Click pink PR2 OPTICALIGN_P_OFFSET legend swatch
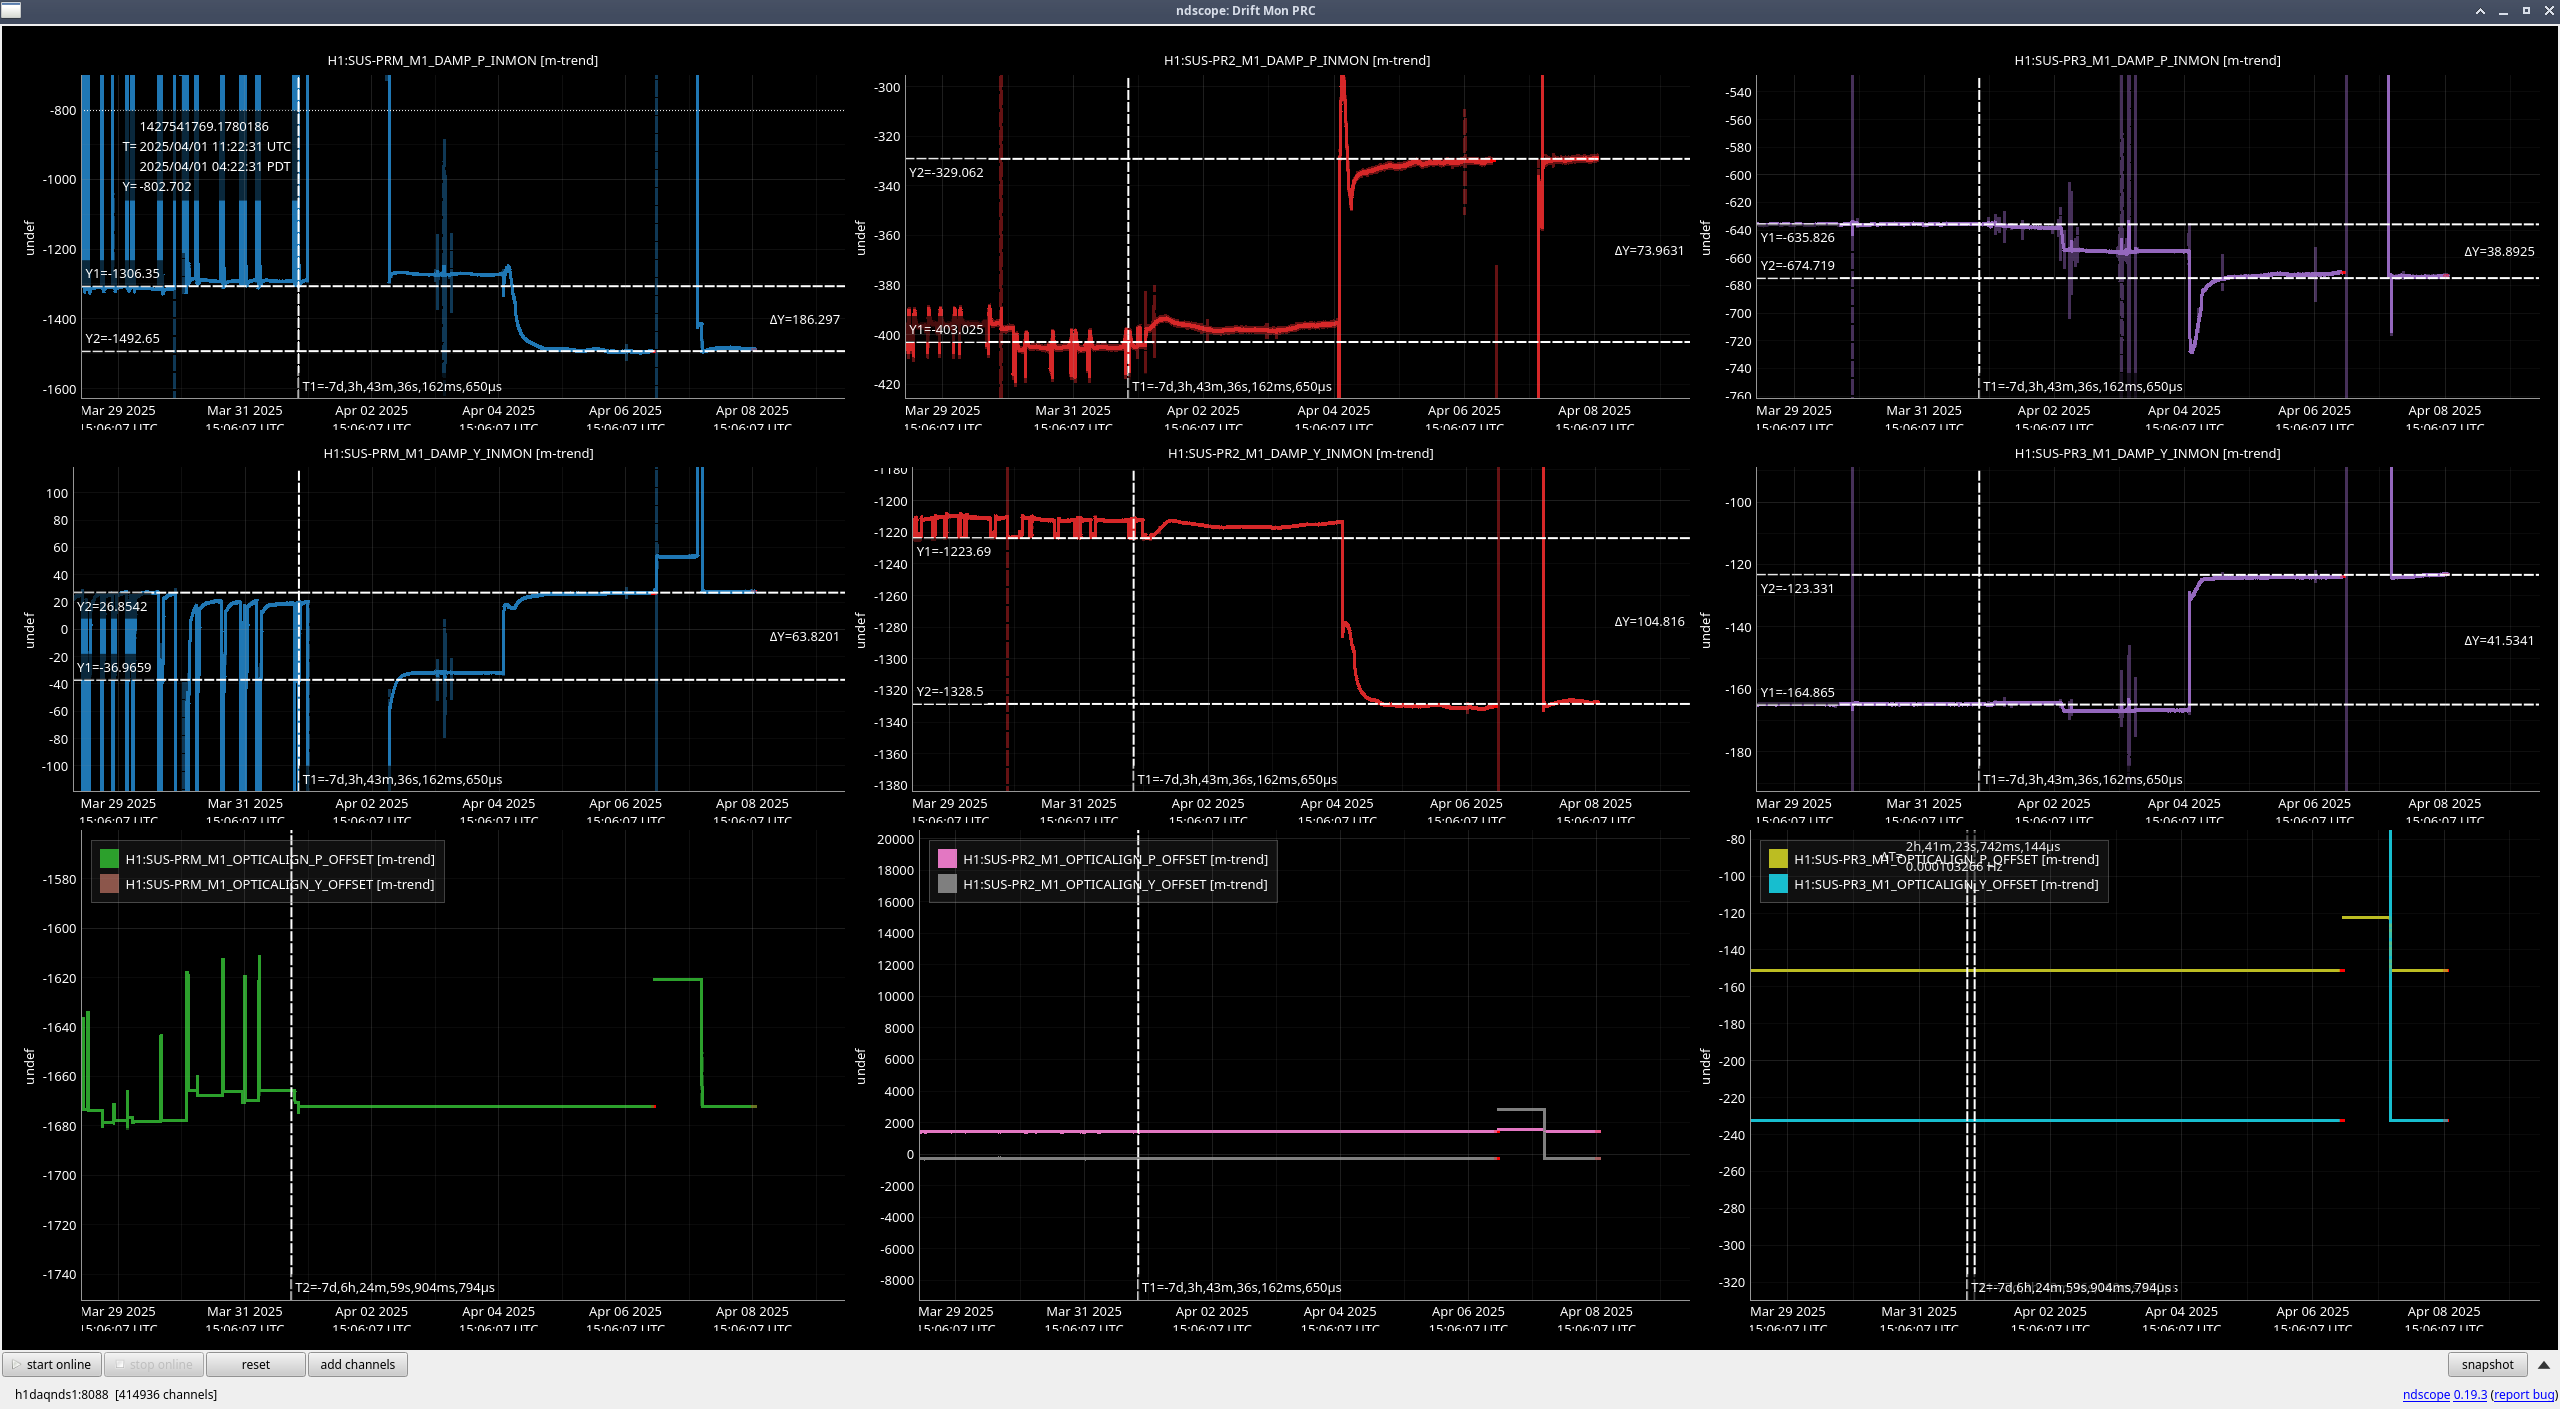The width and height of the screenshot is (2560, 1409). tap(947, 859)
